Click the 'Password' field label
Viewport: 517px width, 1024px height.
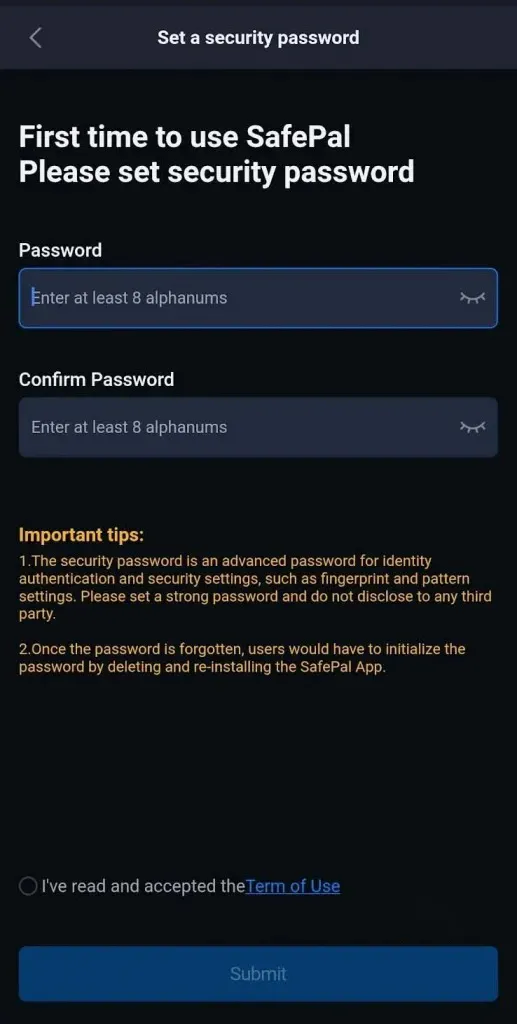coord(60,250)
